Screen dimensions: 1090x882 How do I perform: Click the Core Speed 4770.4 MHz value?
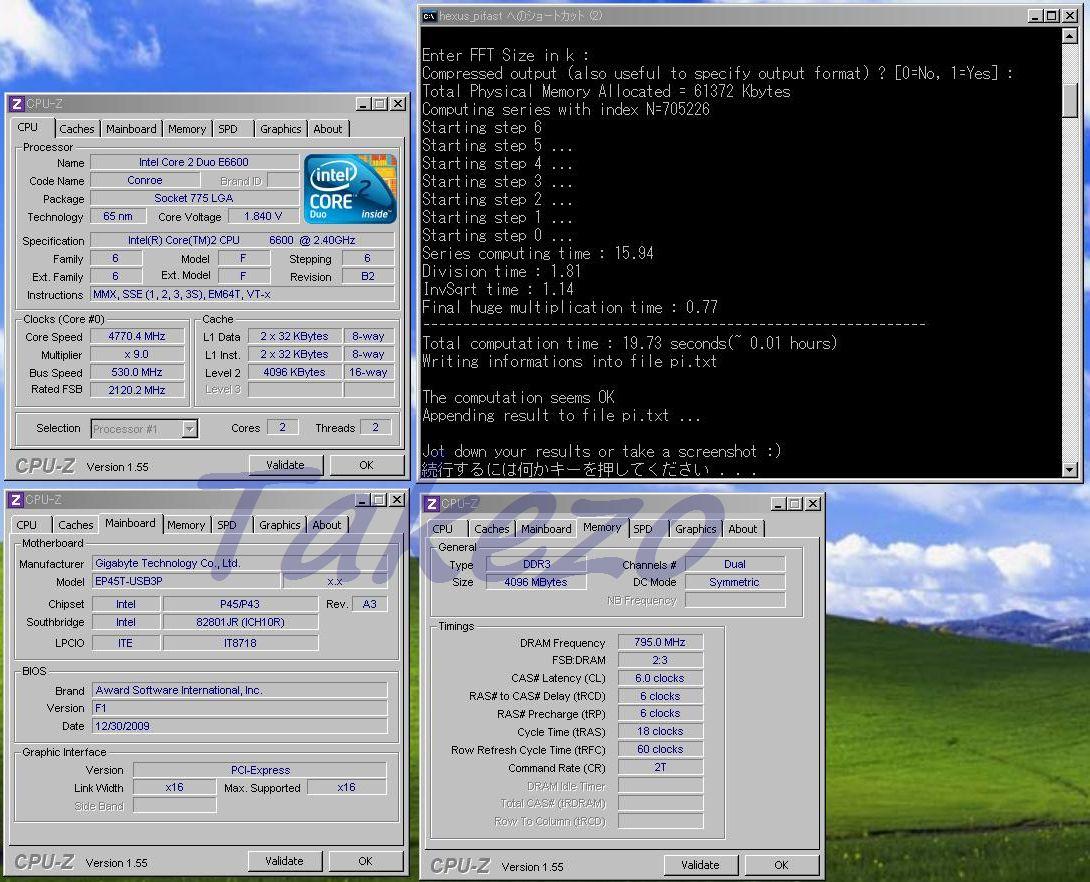click(137, 336)
